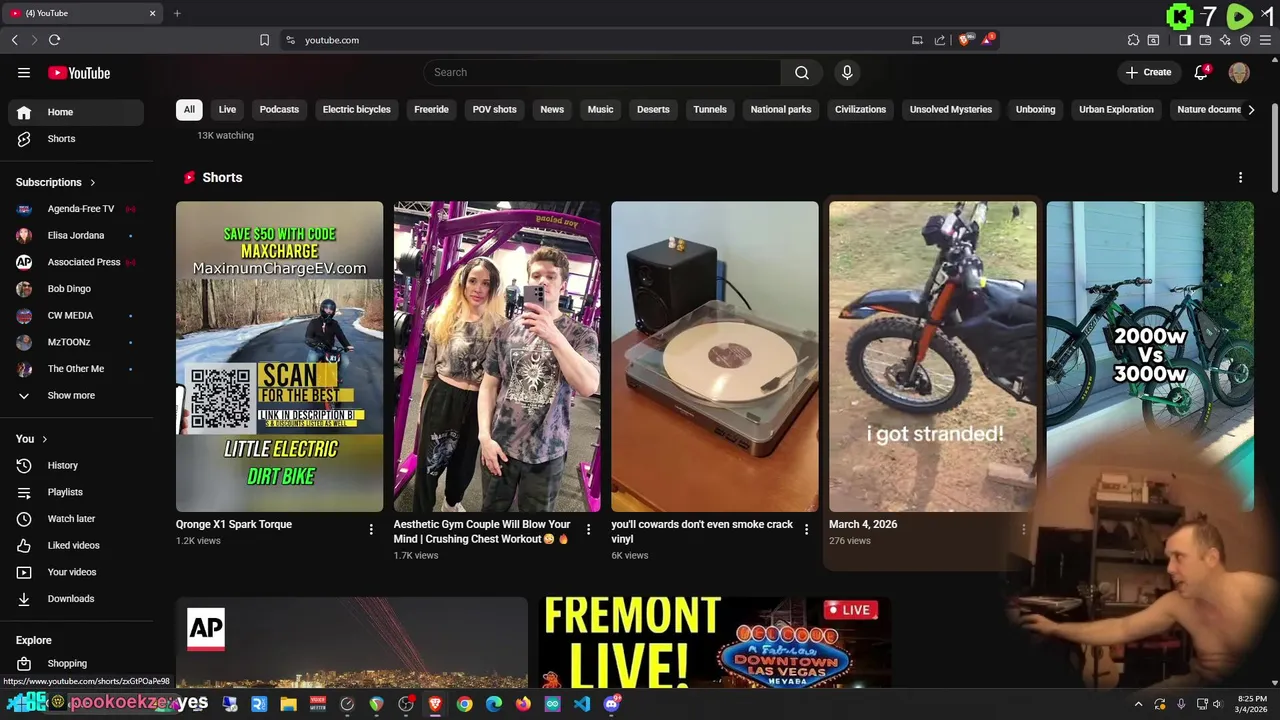Open Watch later in sidebar

point(76,519)
